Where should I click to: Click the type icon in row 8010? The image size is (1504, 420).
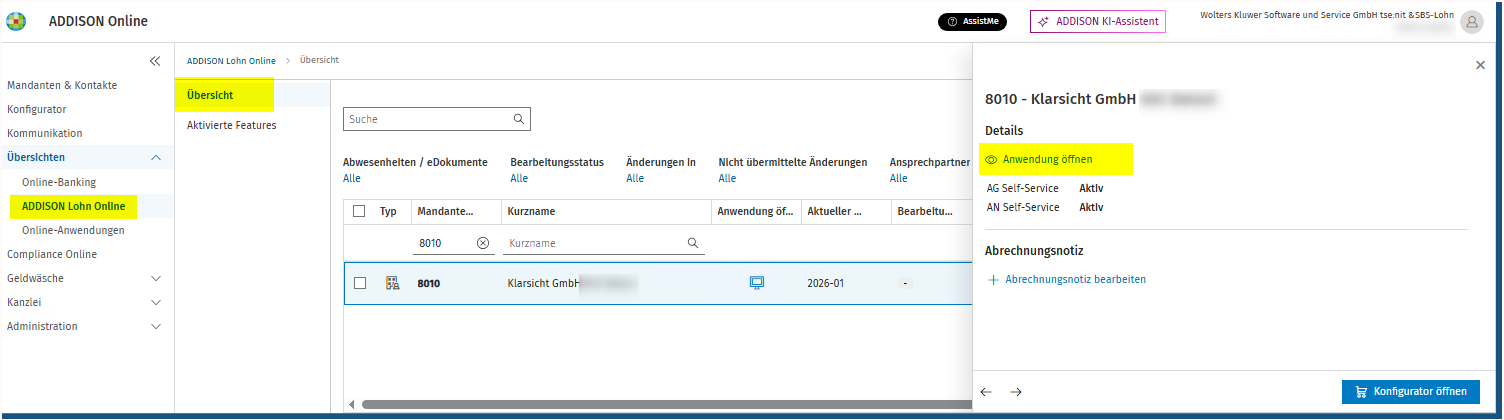point(392,283)
